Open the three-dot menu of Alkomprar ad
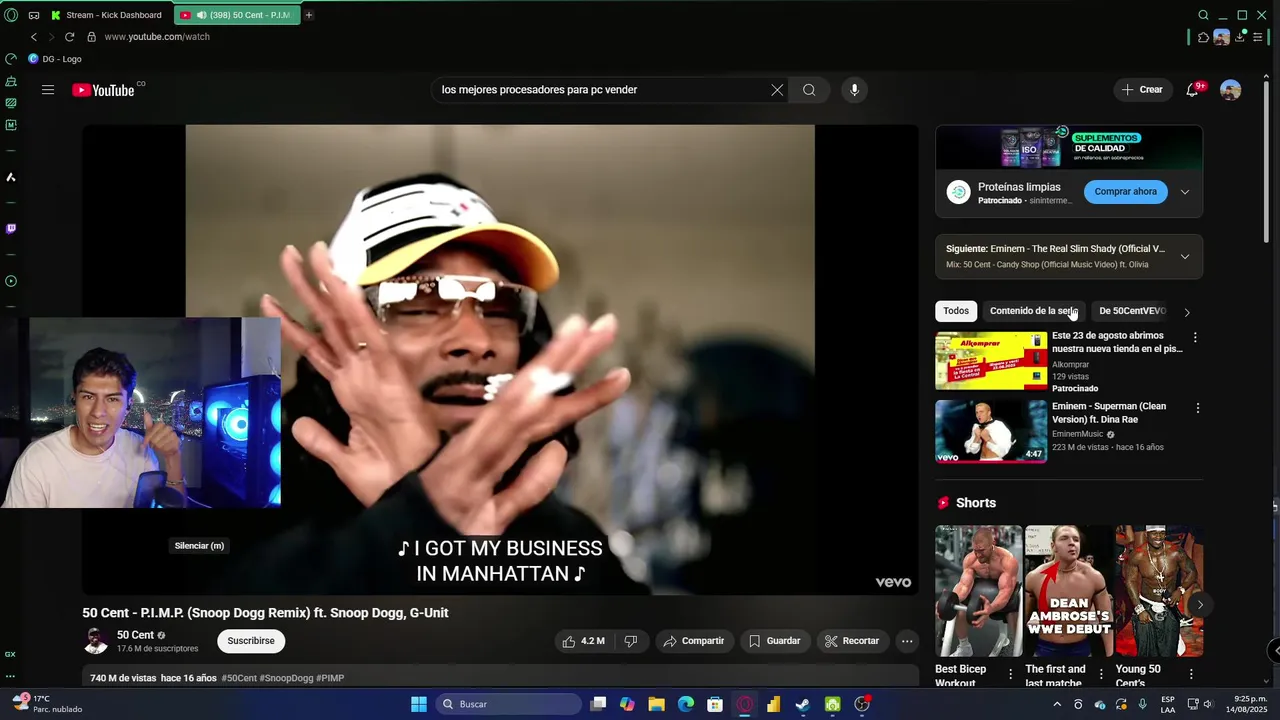Screen dimensions: 1280x720 [1195, 338]
